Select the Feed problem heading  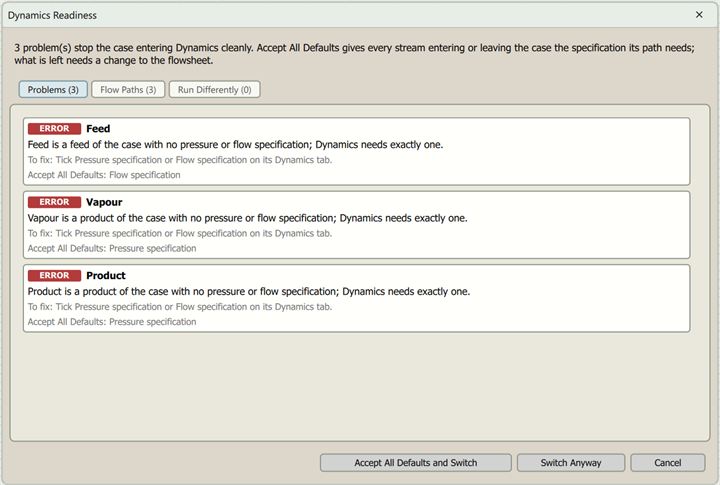pyautogui.click(x=98, y=129)
